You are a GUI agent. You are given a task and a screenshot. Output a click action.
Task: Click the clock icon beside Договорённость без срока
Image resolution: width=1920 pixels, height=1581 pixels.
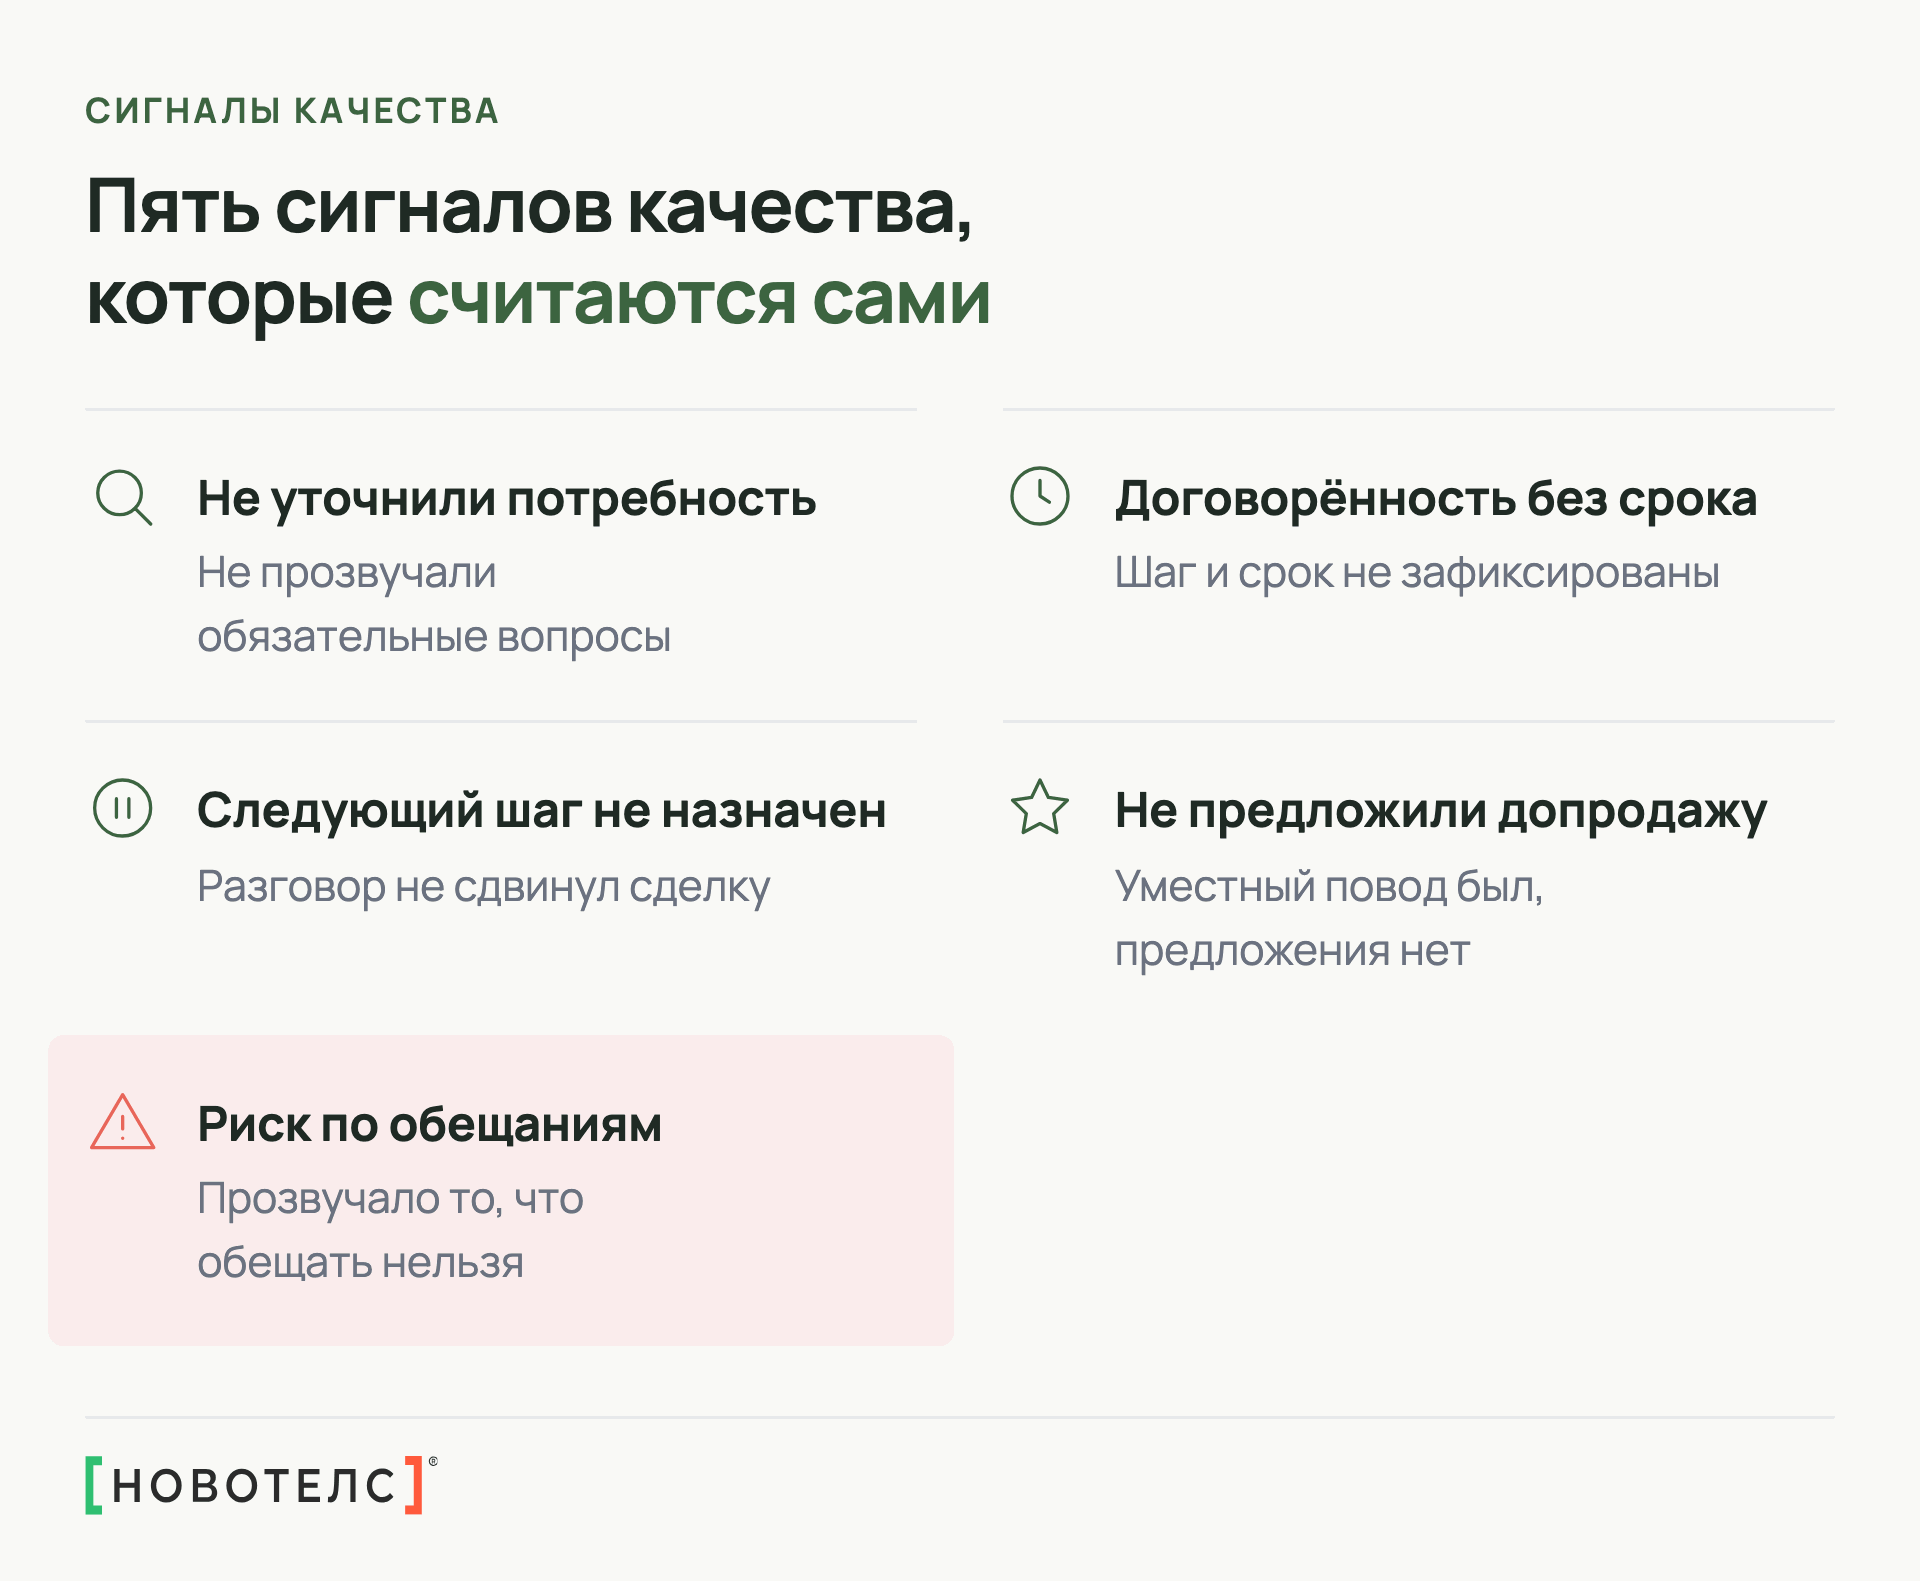coord(1040,496)
